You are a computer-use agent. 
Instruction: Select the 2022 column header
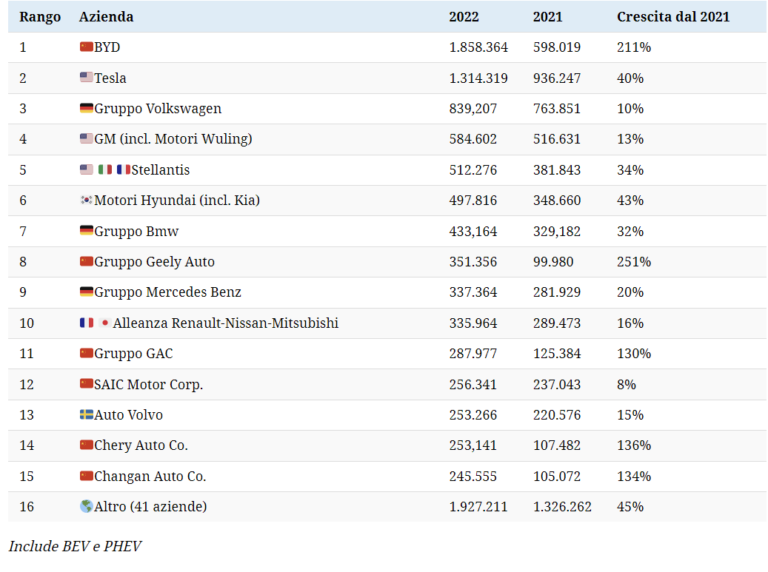(x=464, y=17)
